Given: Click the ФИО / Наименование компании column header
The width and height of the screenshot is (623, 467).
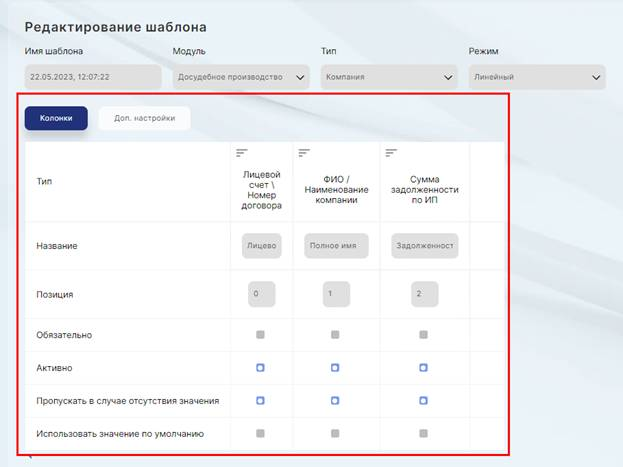Looking at the screenshot, I should point(336,190).
